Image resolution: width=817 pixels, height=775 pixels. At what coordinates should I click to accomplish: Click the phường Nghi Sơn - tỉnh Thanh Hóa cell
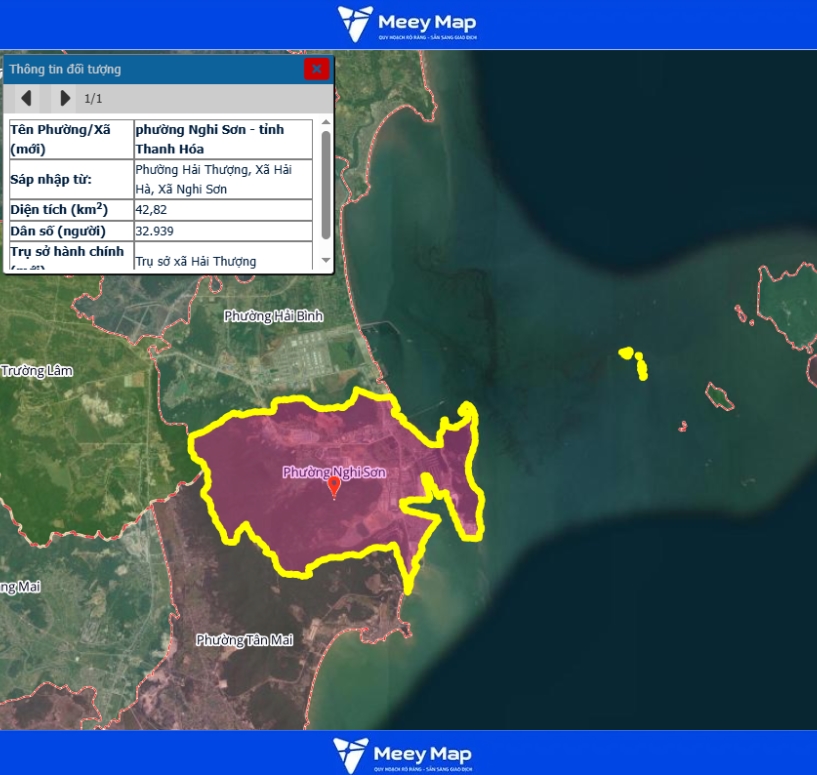(222, 139)
